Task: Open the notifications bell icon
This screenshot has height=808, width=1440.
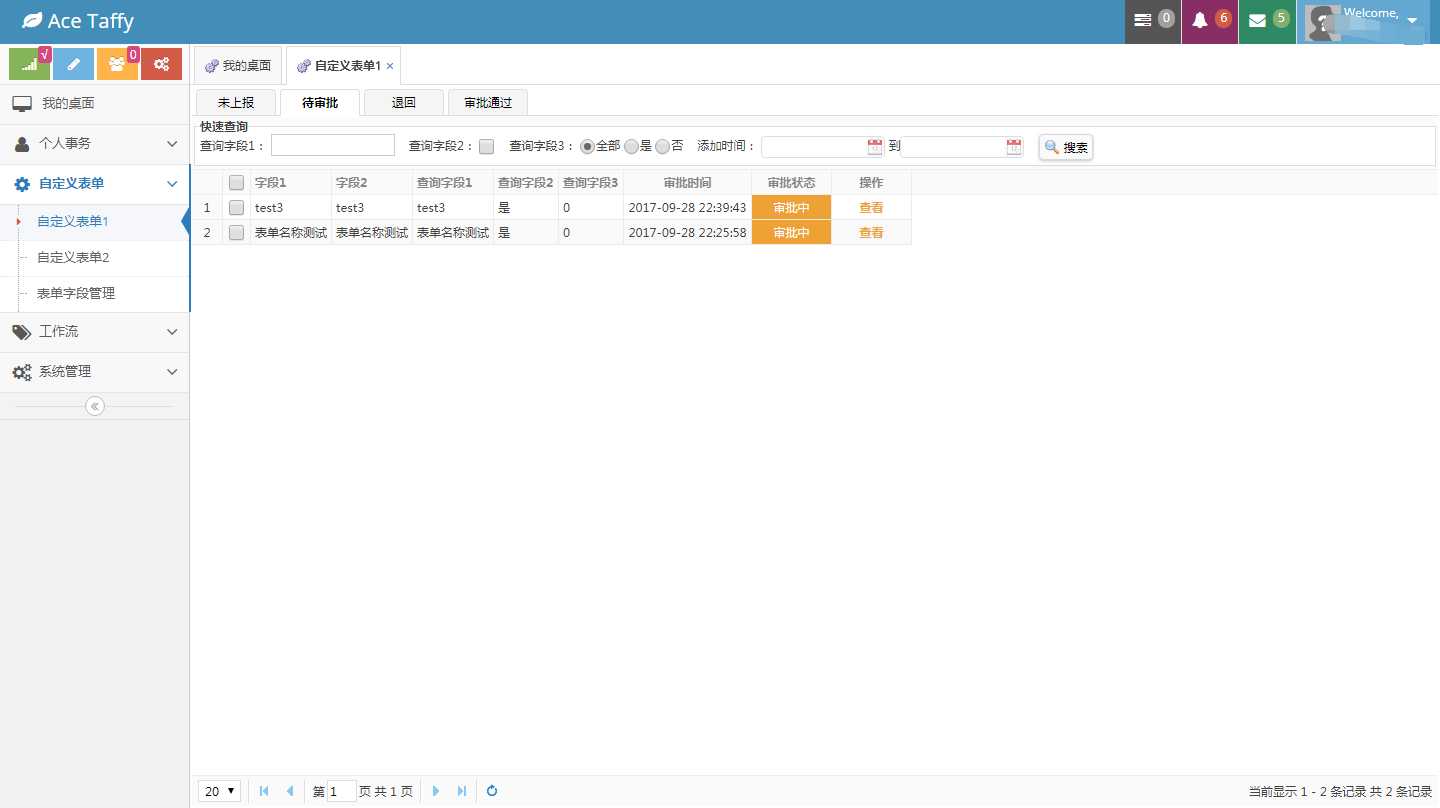Action: [1210, 21]
